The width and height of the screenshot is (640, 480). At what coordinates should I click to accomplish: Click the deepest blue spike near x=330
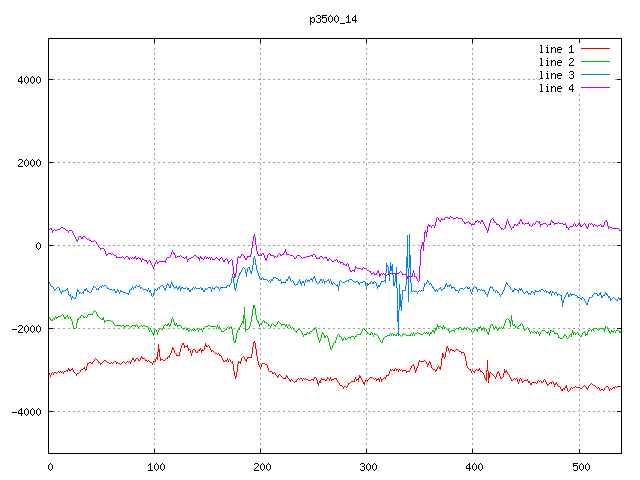coord(399,332)
